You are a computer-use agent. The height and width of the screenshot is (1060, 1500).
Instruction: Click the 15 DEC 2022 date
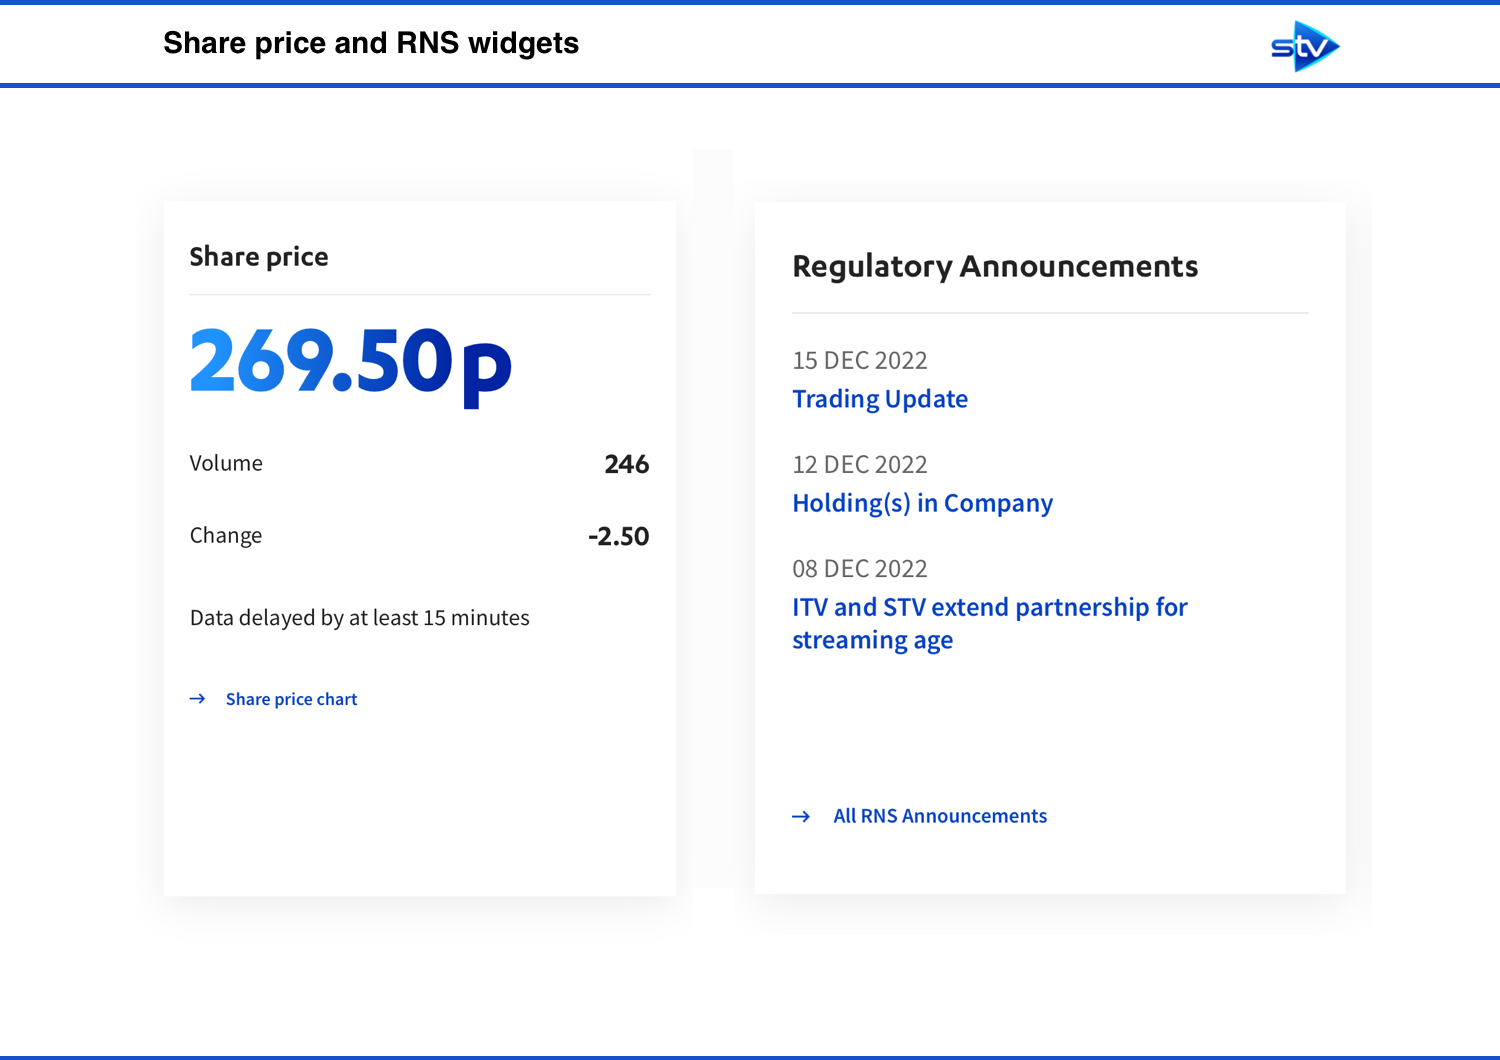[x=859, y=360]
